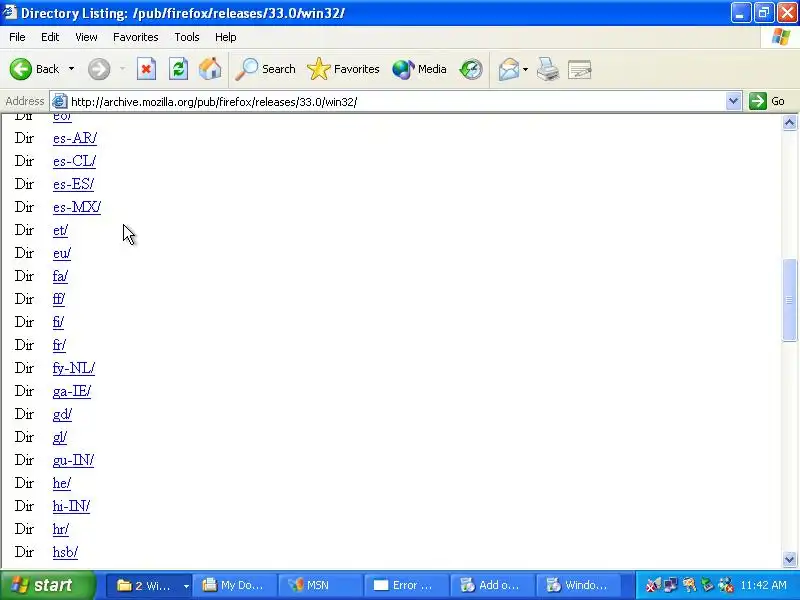
Task: Open the es-ES/ directory link
Action: [73, 184]
